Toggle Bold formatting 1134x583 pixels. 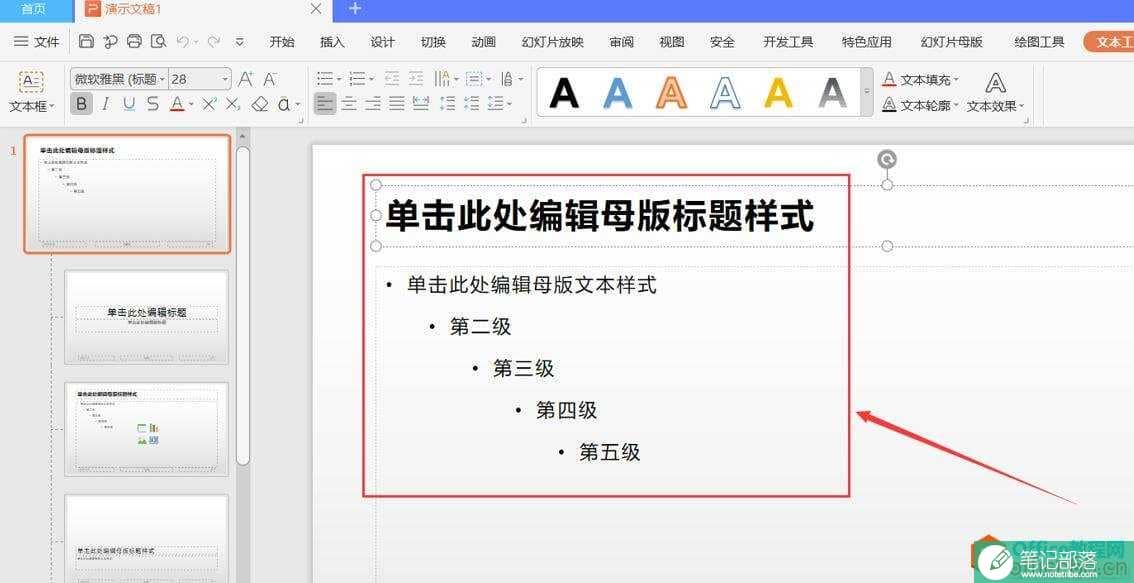point(81,104)
